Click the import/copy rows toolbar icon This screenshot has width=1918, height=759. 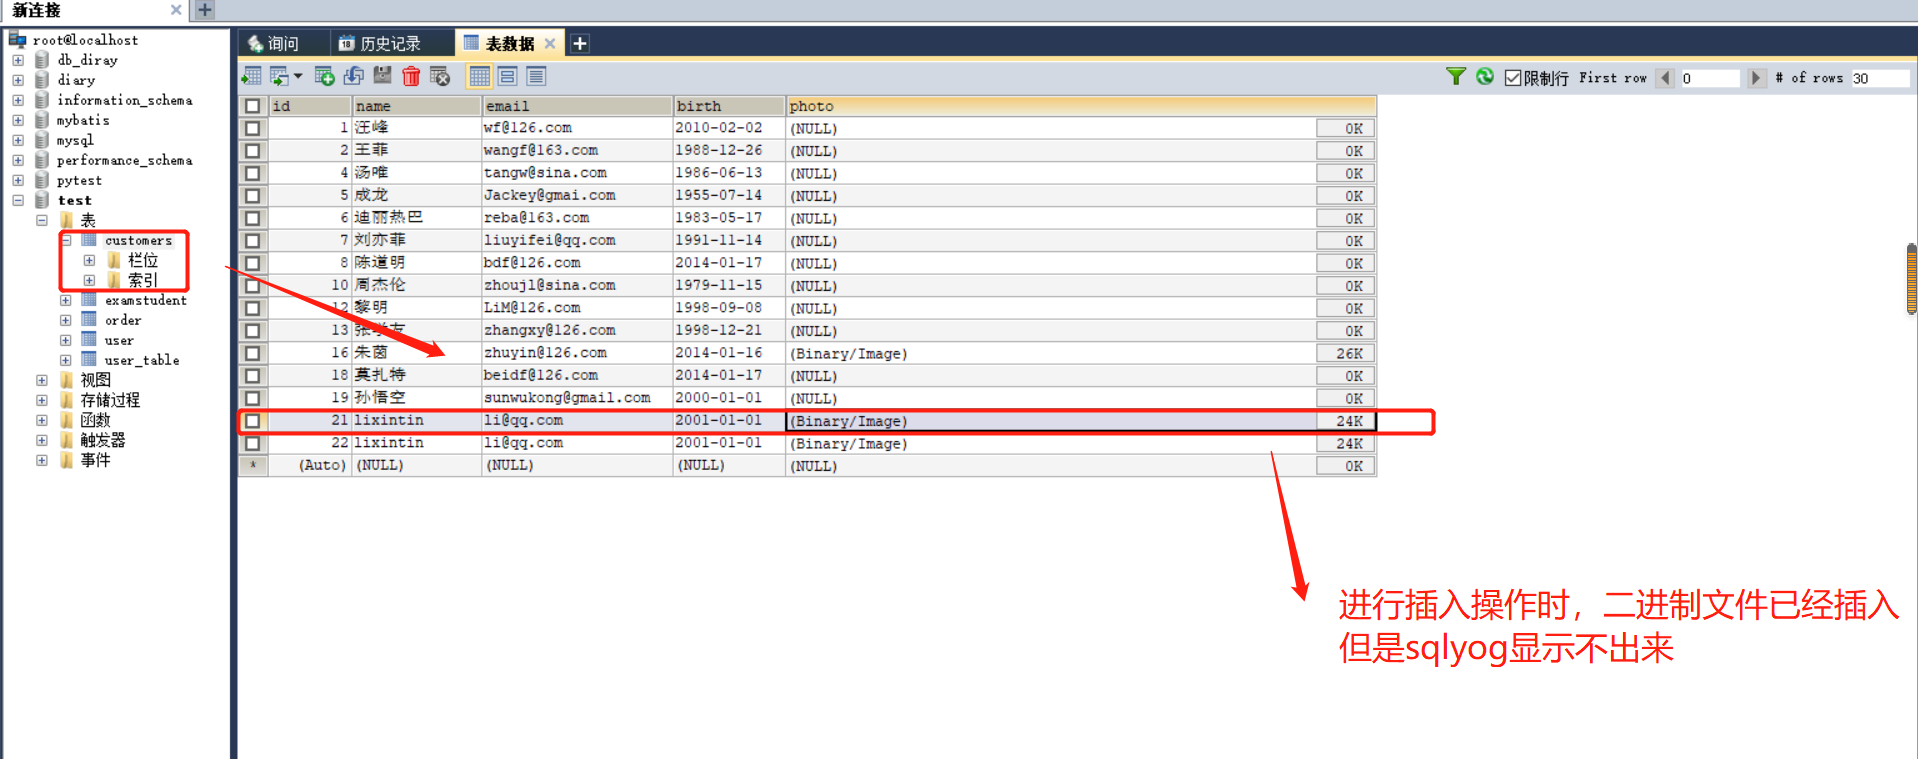(279, 76)
